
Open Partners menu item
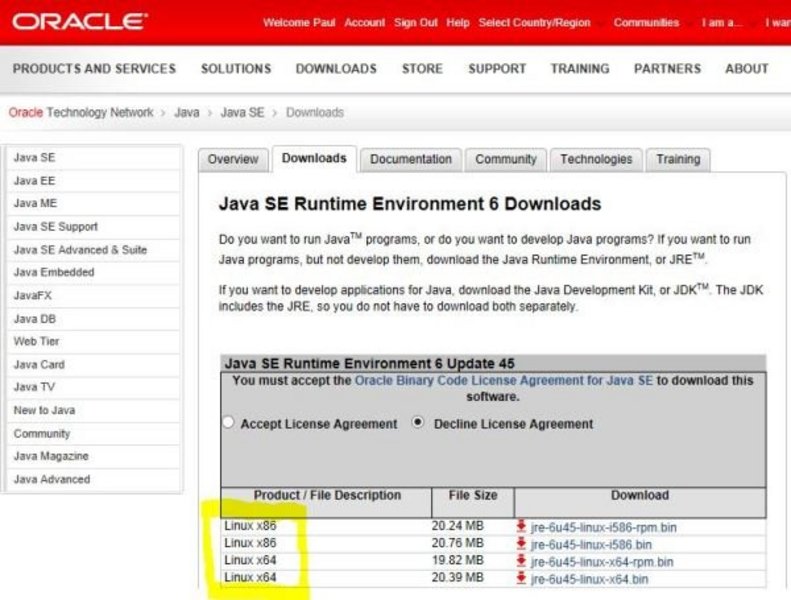point(667,69)
